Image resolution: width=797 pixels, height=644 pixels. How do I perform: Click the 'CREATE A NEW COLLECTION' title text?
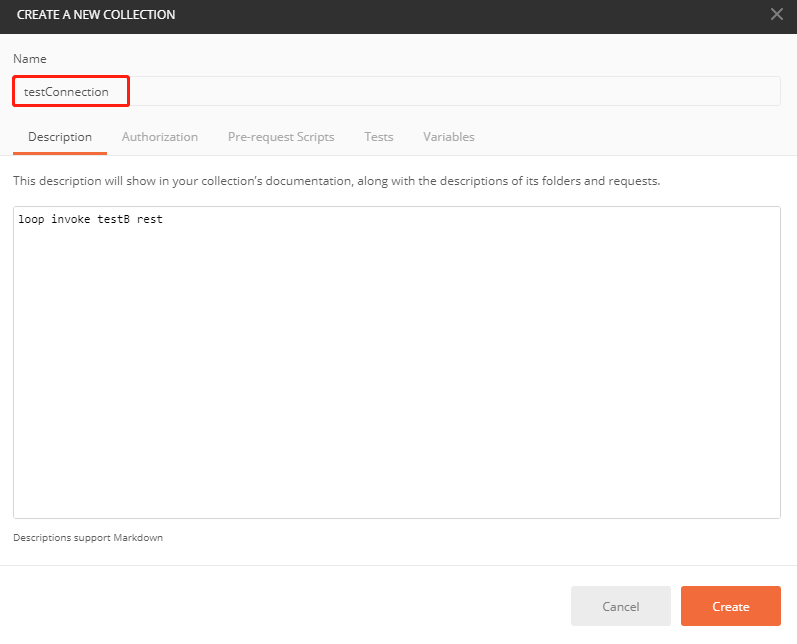coord(96,15)
